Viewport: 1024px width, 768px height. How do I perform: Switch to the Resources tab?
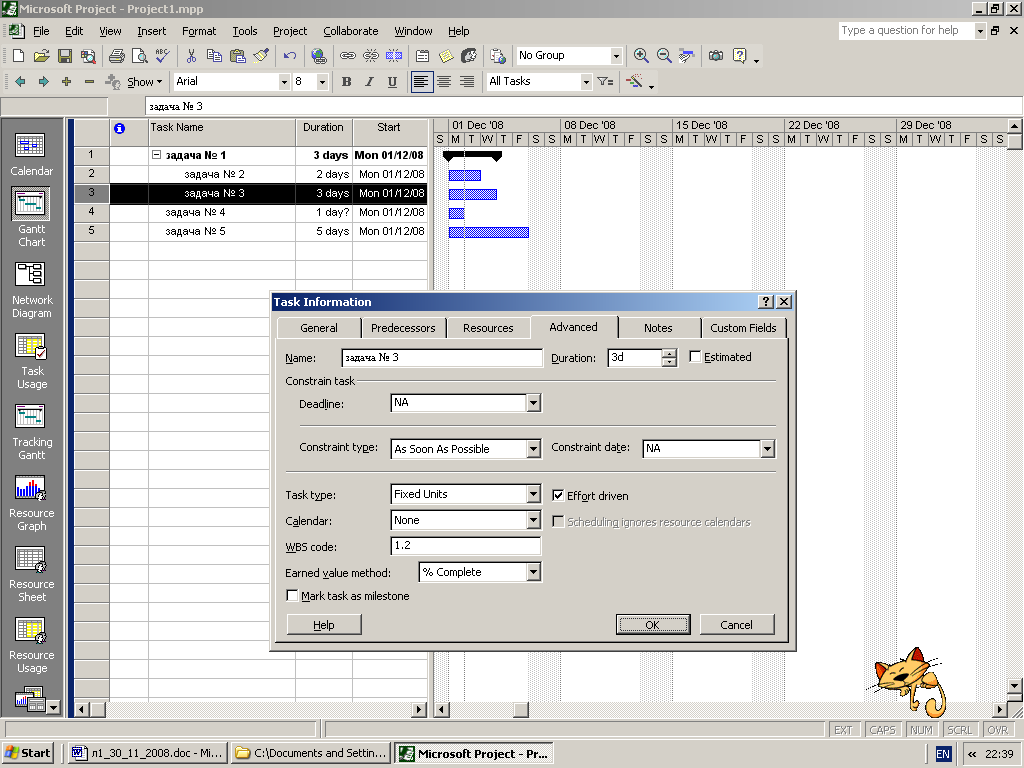tap(488, 328)
